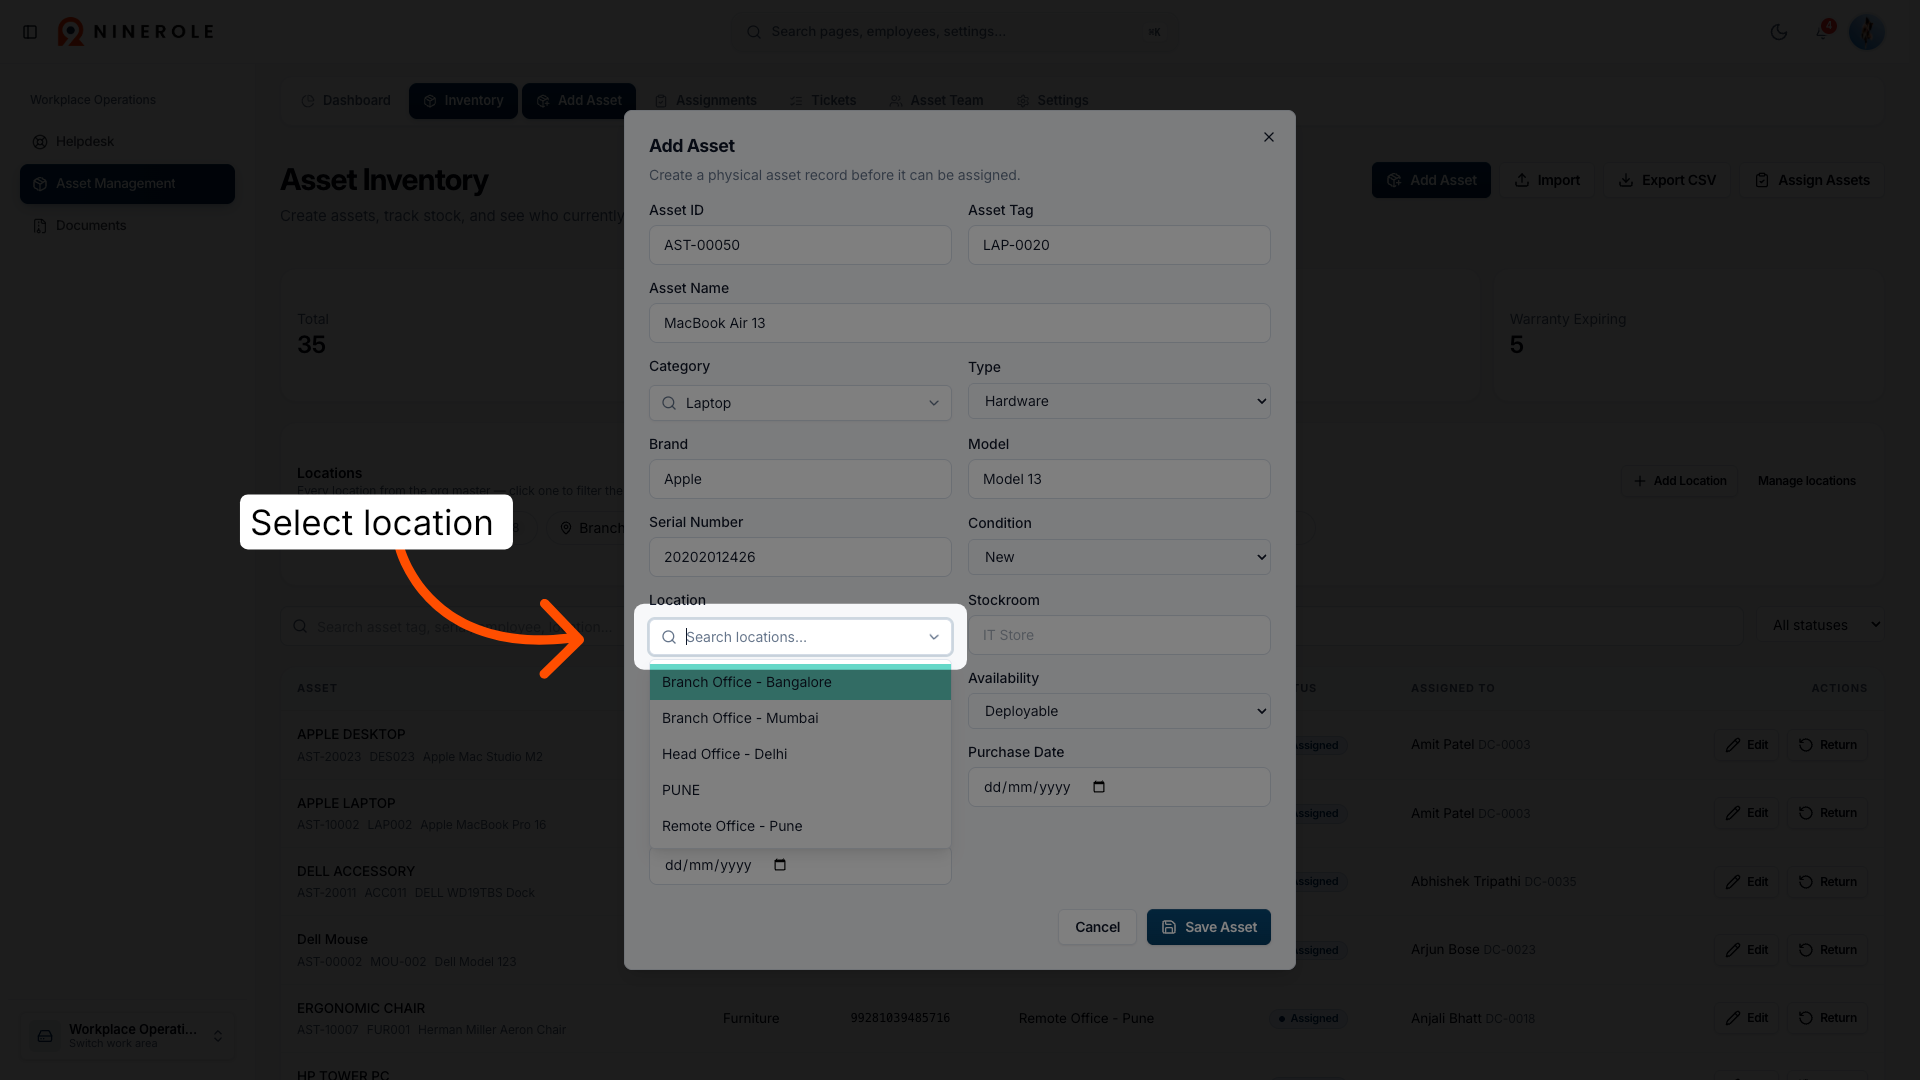Click the calendar icon in the date field below the location list
The width and height of the screenshot is (1920, 1080).
pyautogui.click(x=780, y=865)
